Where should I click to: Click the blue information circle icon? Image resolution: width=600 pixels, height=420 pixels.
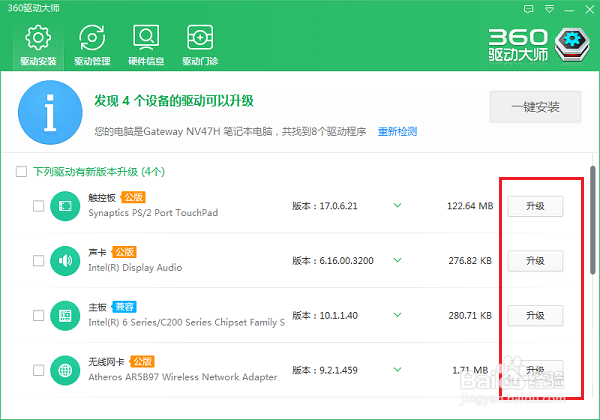pos(50,112)
